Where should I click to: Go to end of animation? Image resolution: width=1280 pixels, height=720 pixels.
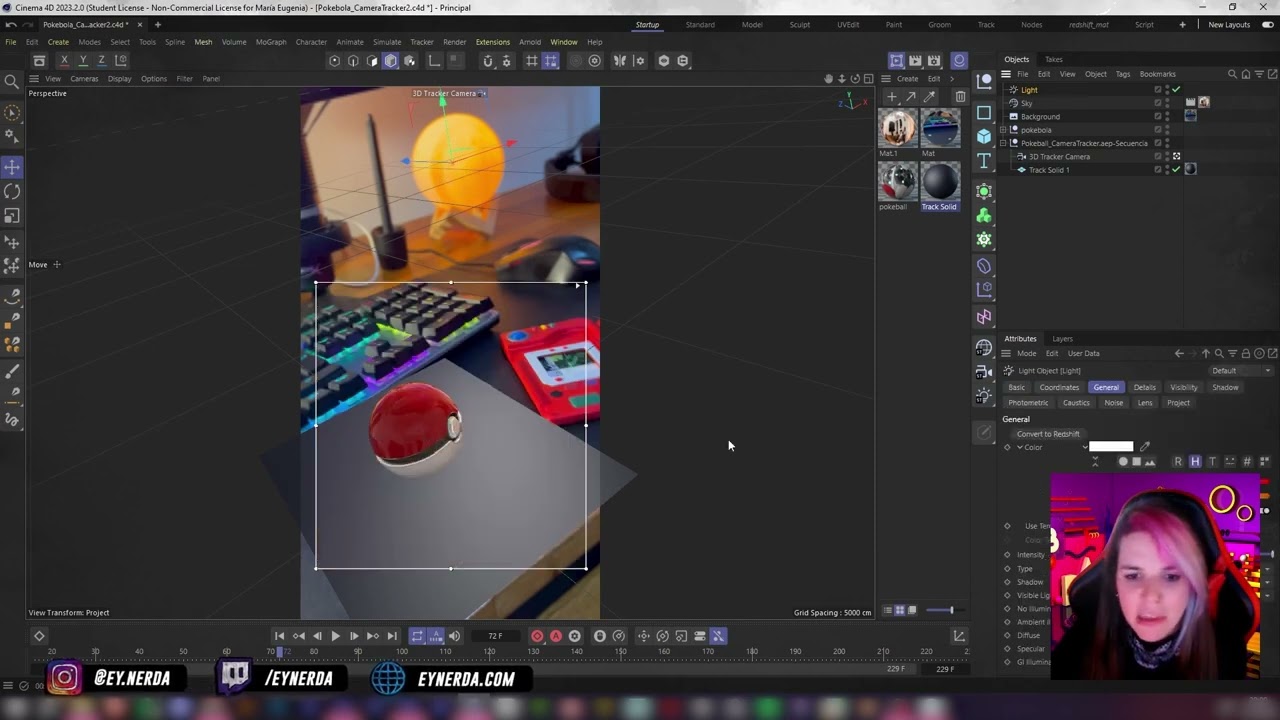click(x=392, y=636)
